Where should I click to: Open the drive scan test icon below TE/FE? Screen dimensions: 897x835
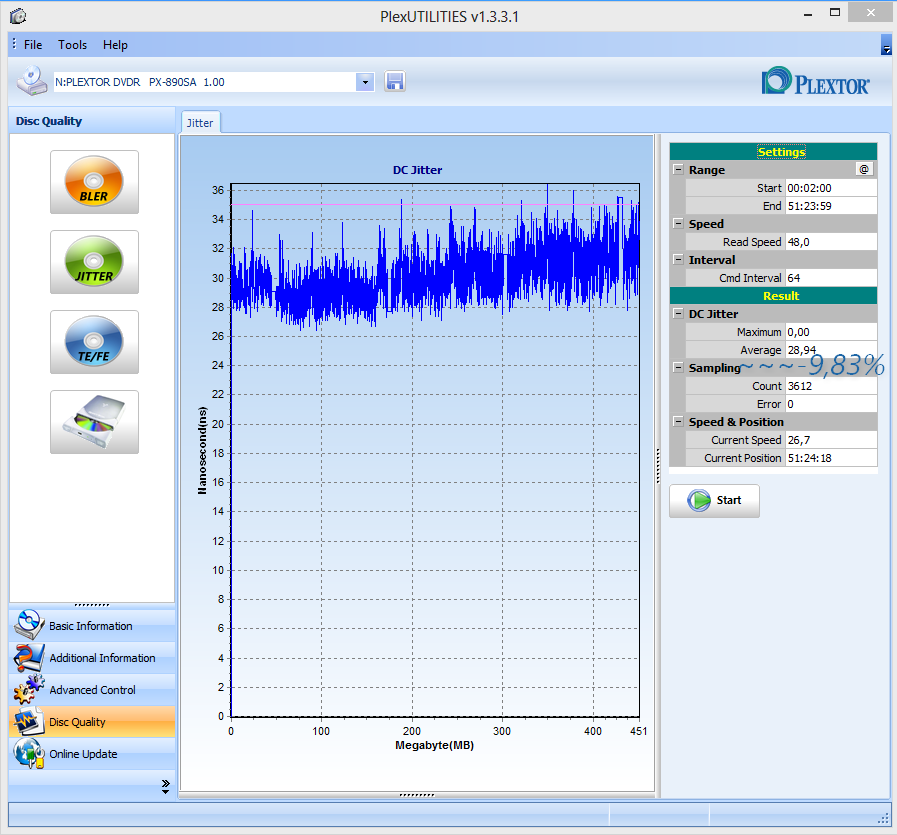(x=94, y=422)
